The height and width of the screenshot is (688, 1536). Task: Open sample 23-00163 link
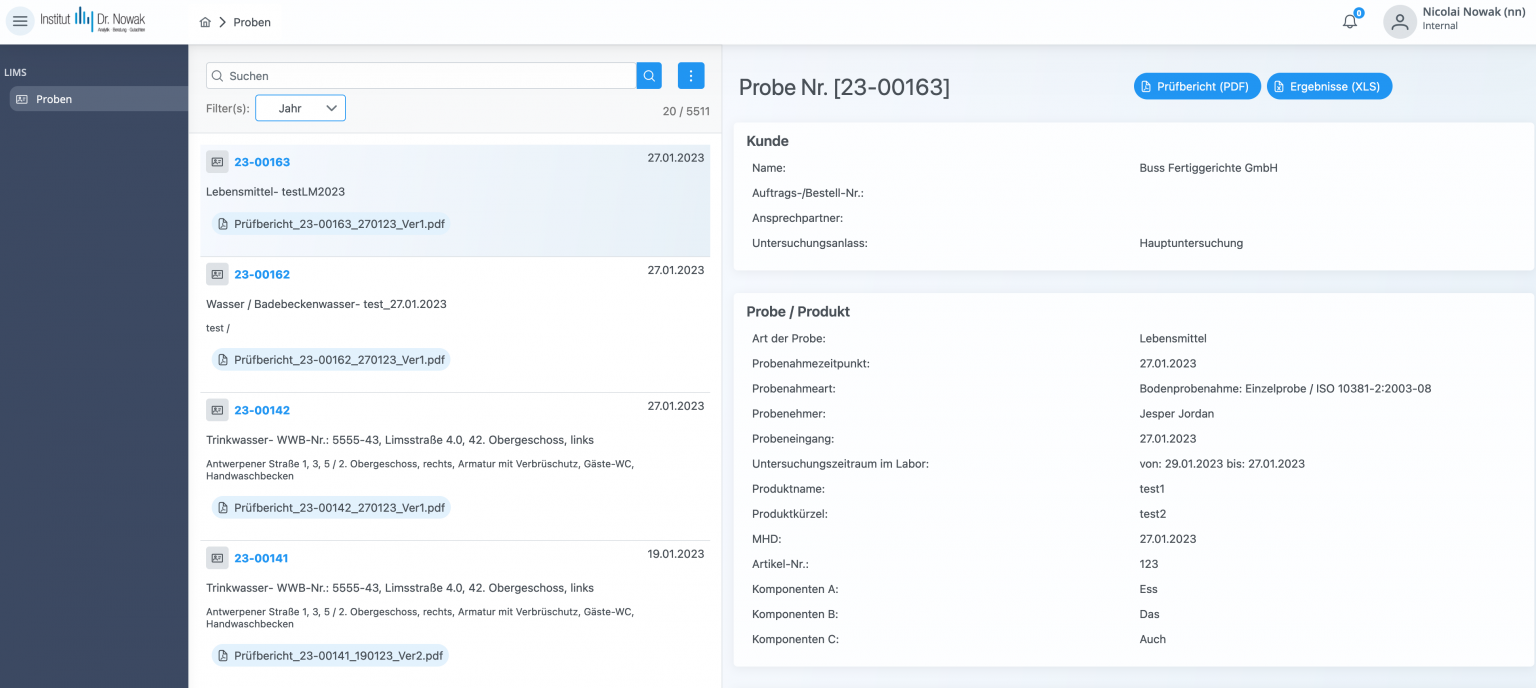click(x=262, y=162)
